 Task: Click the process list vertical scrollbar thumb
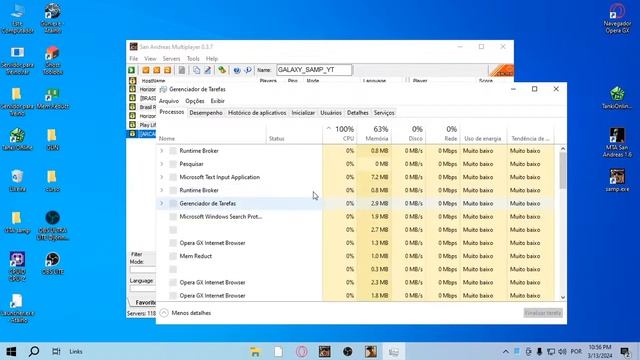(563, 171)
